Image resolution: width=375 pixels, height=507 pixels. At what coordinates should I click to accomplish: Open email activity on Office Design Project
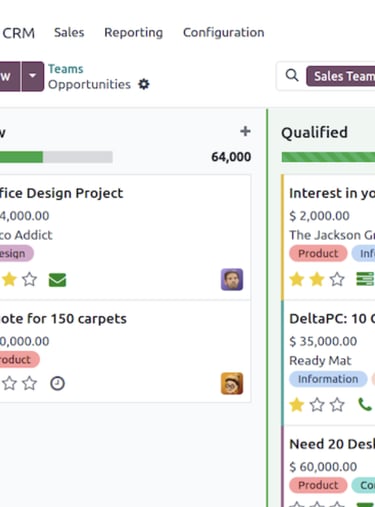57,280
